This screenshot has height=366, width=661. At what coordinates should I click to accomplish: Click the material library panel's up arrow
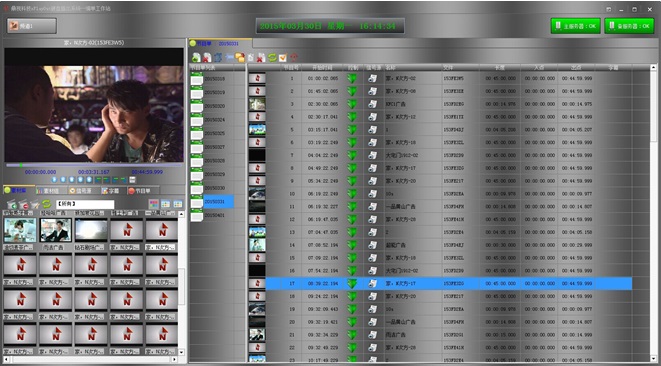point(181,214)
